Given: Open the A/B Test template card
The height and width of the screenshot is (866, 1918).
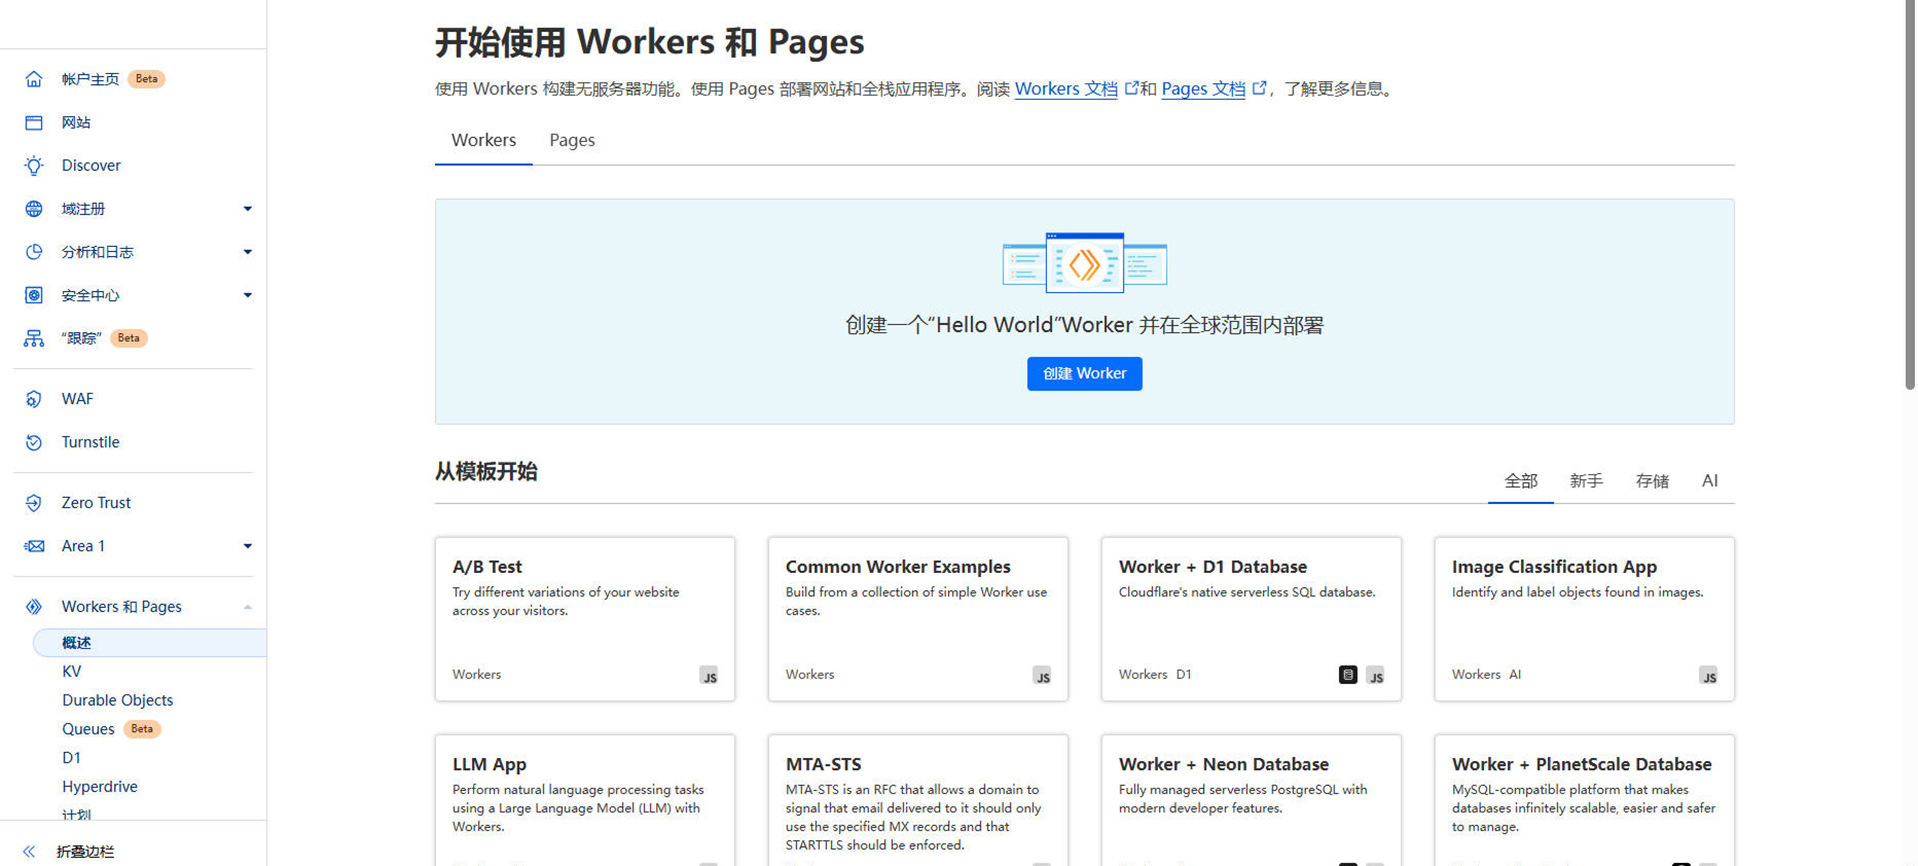Looking at the screenshot, I should coord(585,619).
